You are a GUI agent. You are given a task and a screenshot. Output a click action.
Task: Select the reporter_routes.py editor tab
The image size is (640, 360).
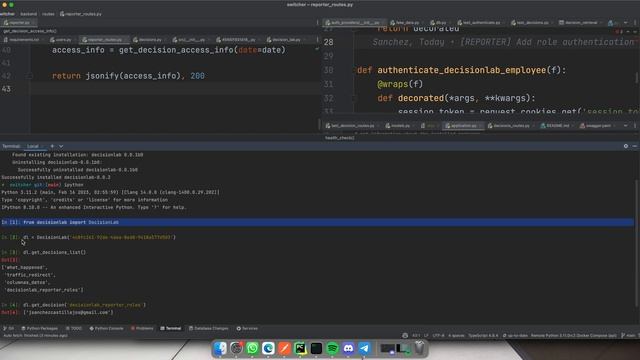click(104, 40)
